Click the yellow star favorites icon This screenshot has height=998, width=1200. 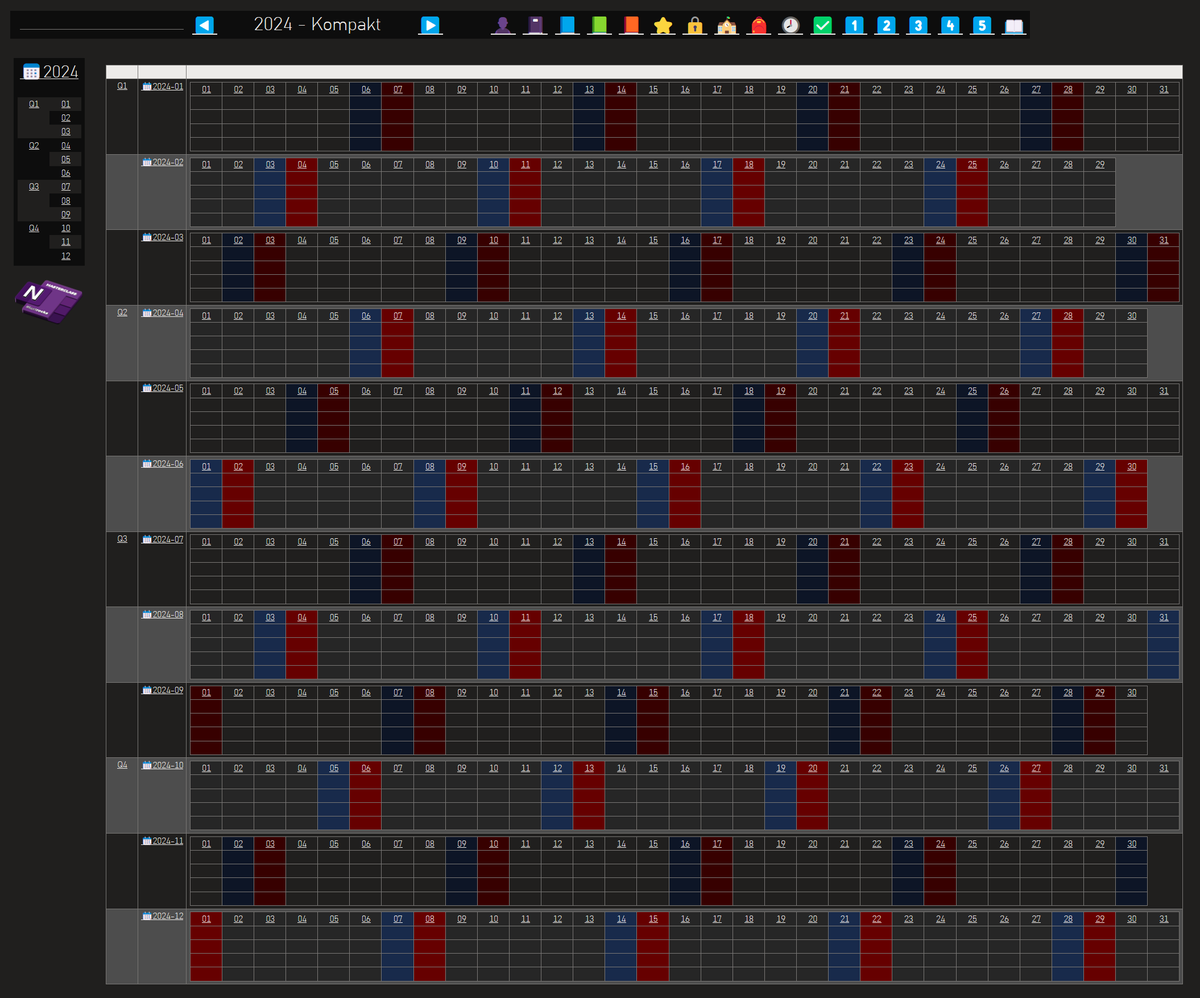(x=662, y=25)
